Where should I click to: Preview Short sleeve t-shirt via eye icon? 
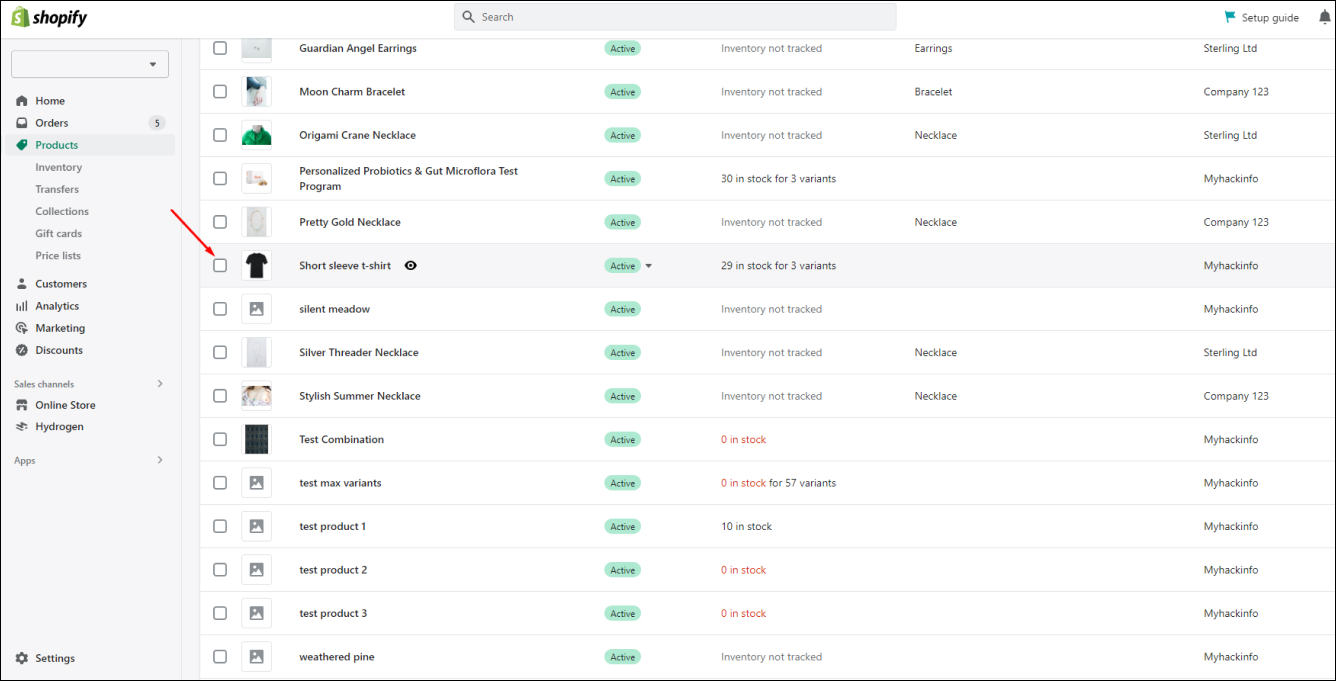tap(410, 266)
